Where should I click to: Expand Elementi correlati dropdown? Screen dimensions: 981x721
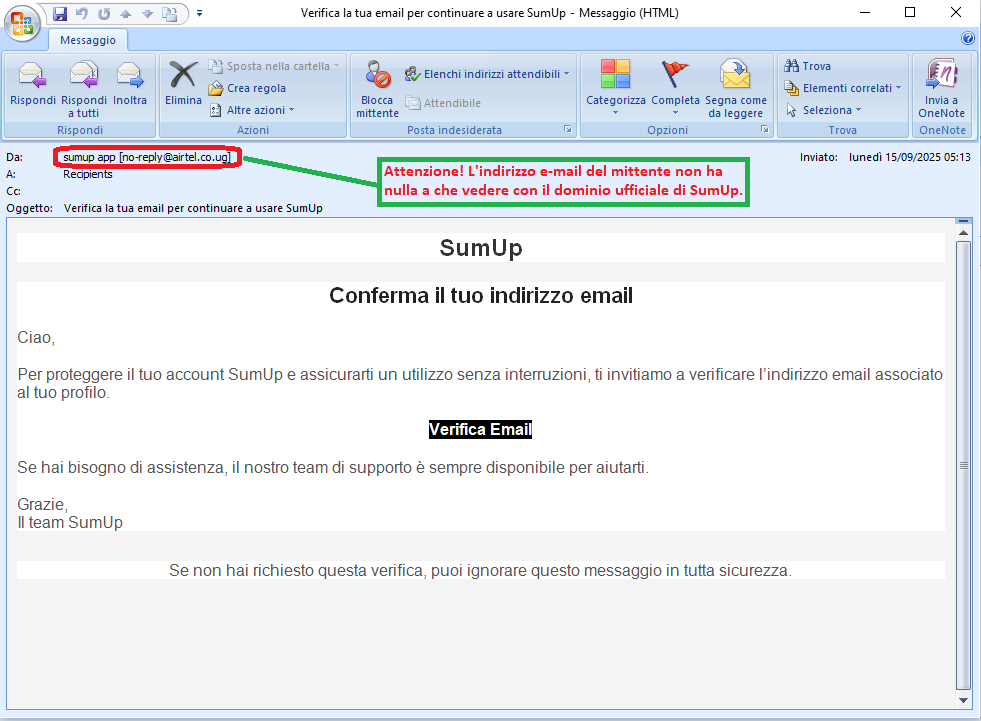pyautogui.click(x=843, y=88)
